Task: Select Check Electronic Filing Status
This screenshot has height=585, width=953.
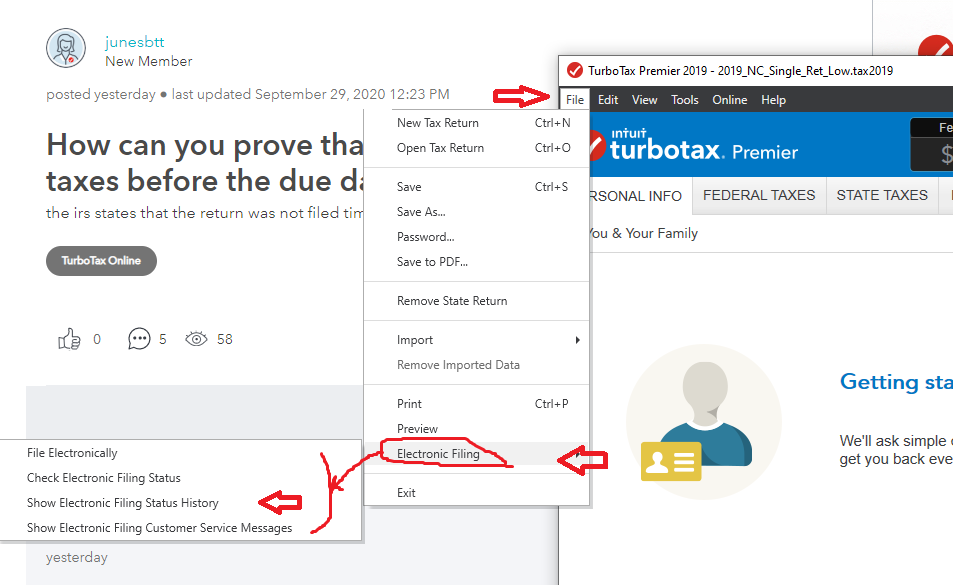Action: coord(181,477)
